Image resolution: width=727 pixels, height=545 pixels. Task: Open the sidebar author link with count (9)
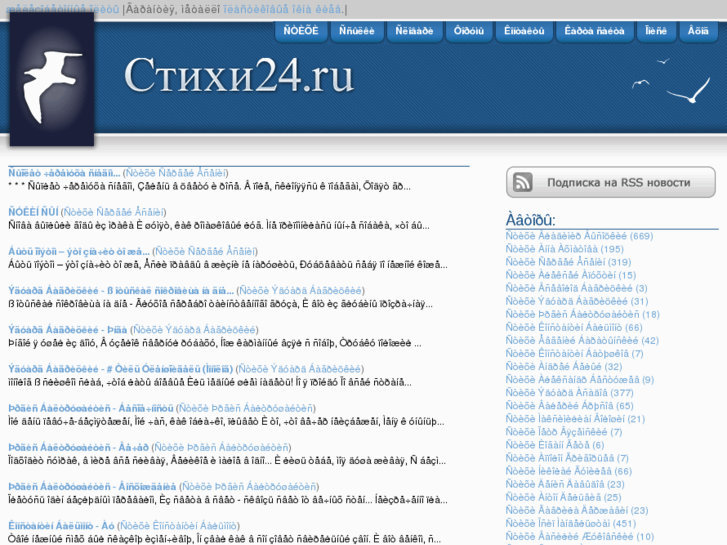tap(580, 380)
